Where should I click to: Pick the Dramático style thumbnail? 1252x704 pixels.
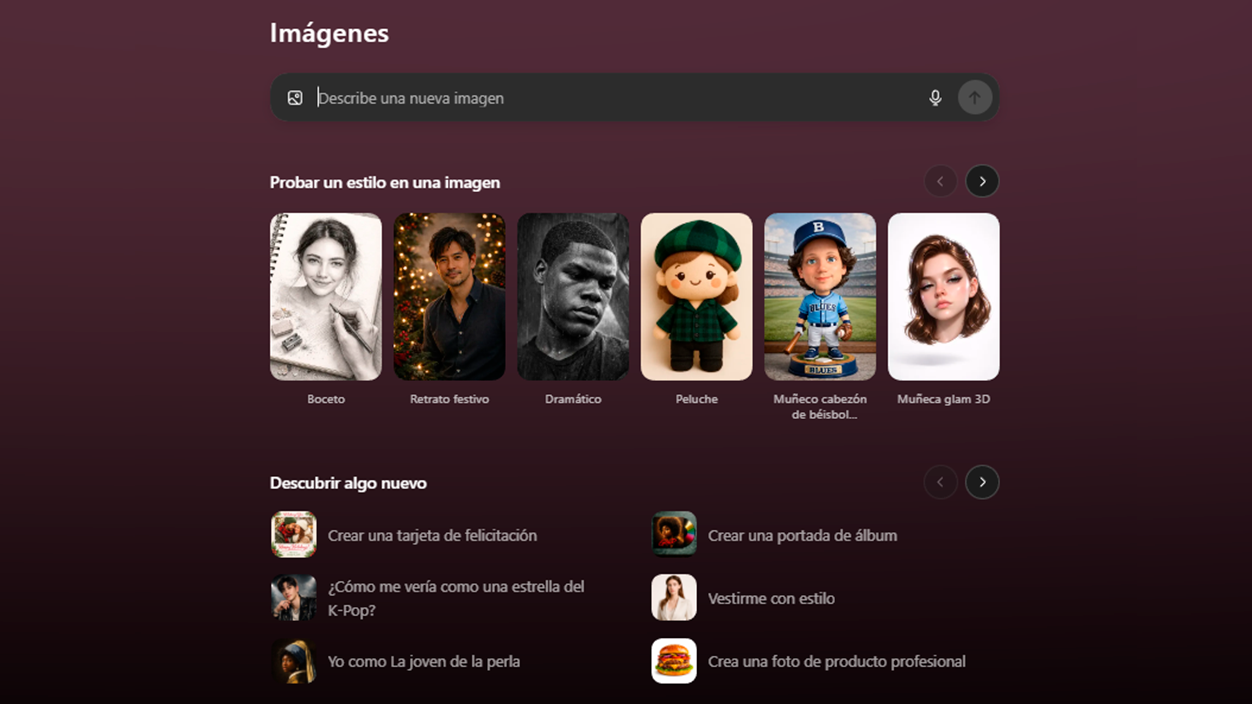[x=573, y=297]
